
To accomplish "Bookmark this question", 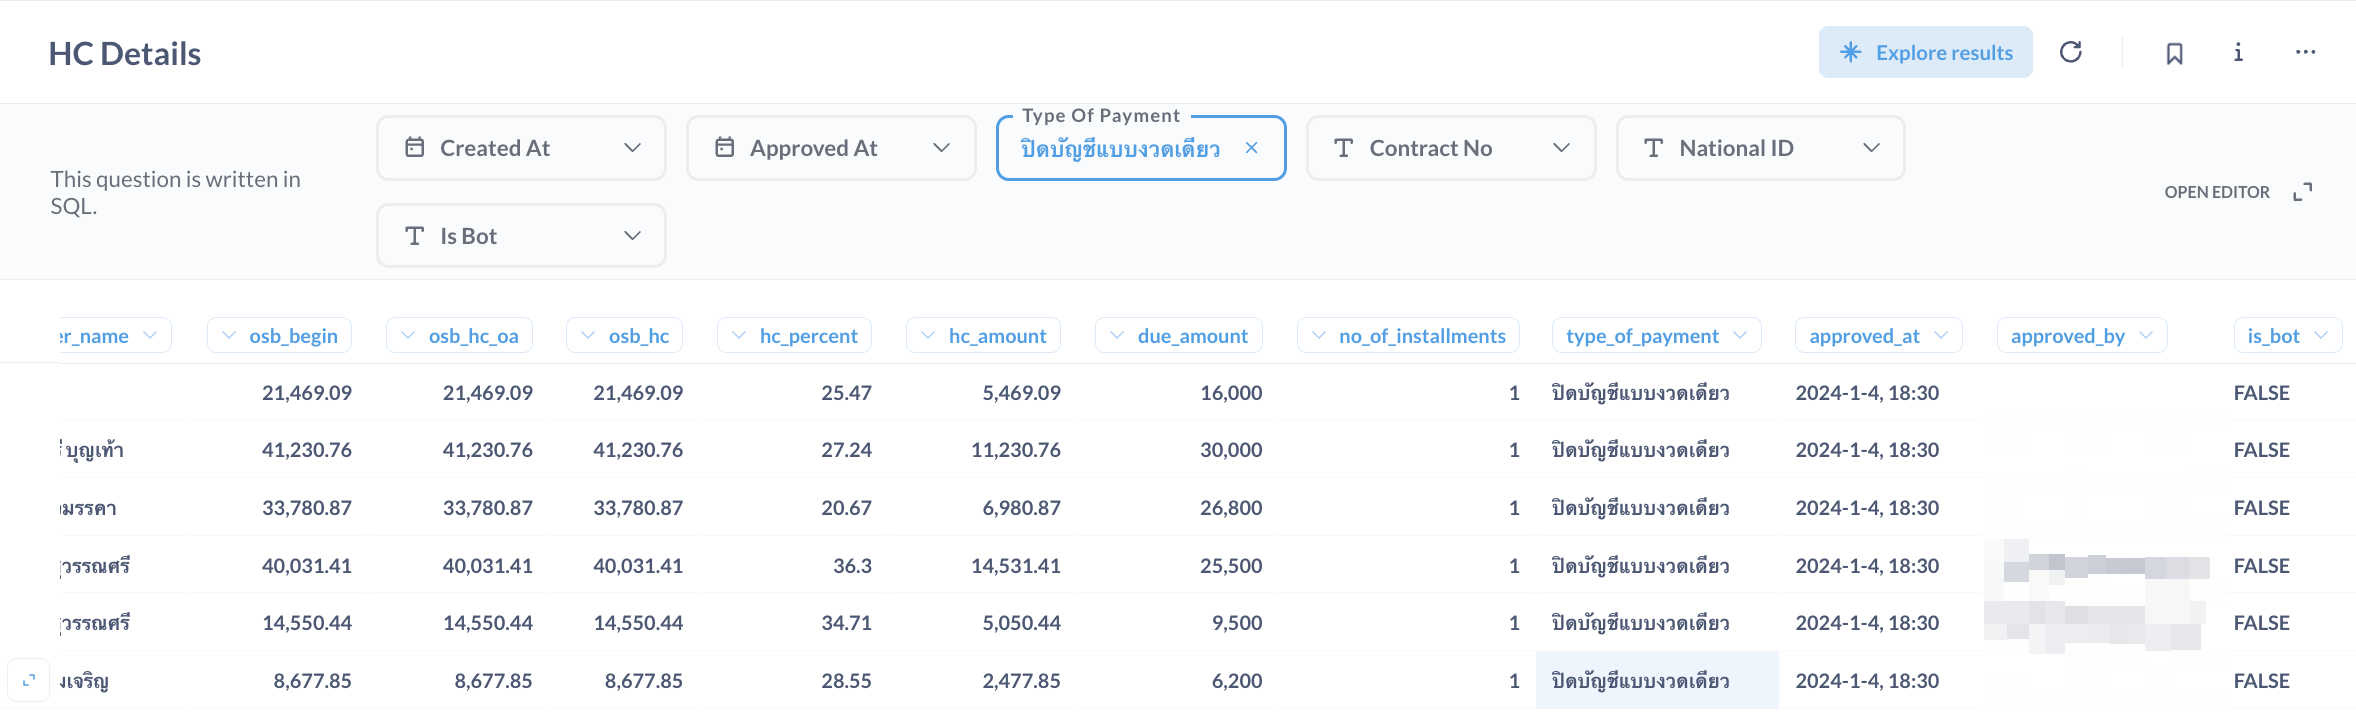I will pos(2174,53).
